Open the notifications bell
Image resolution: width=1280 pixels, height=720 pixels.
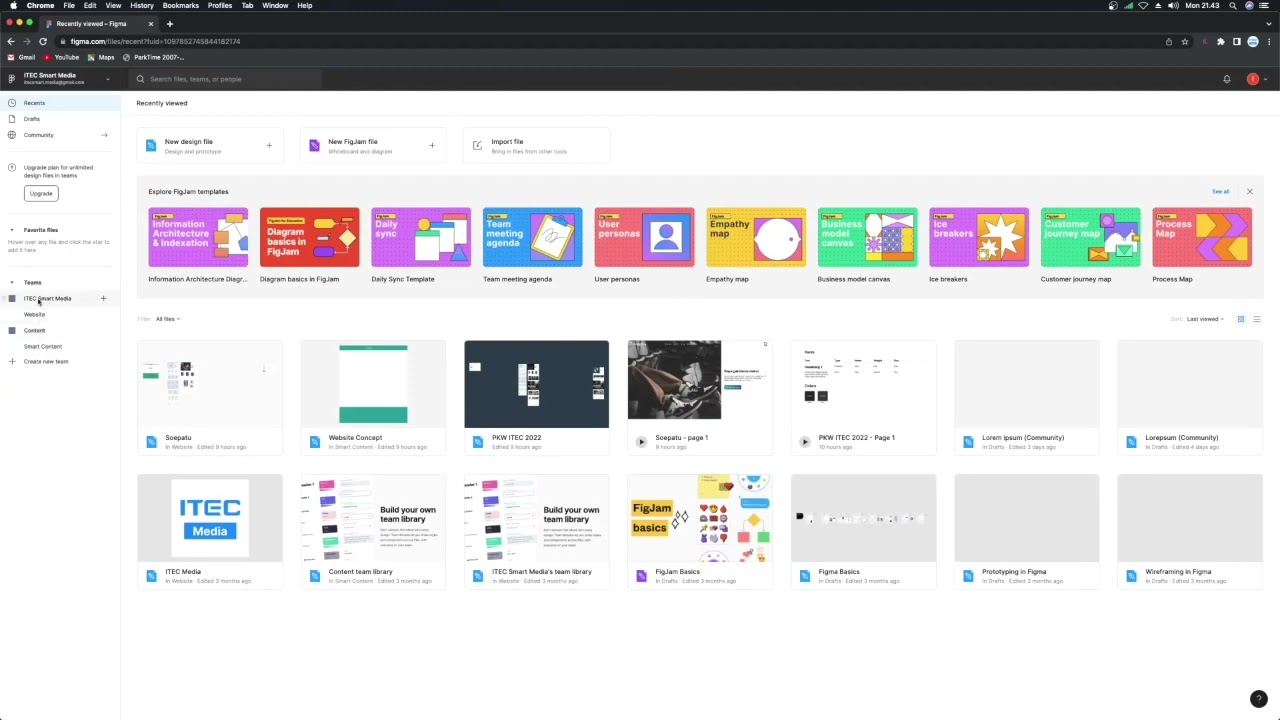[x=1227, y=79]
